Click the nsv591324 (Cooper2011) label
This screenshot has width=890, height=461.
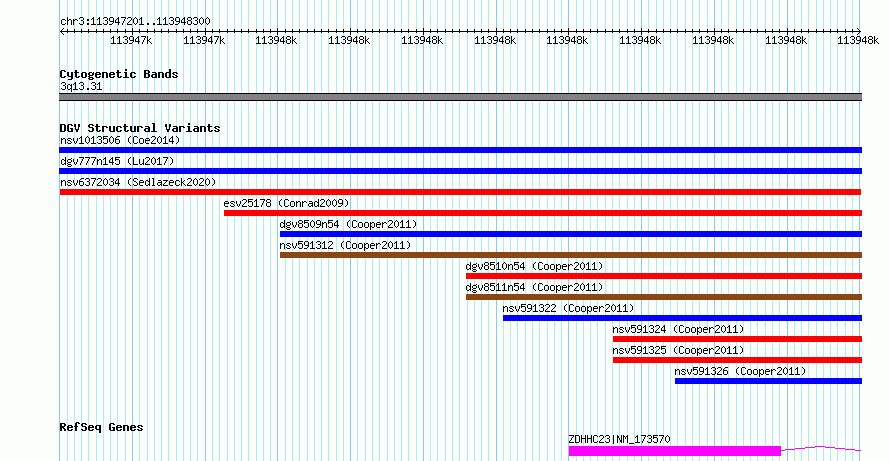point(678,329)
